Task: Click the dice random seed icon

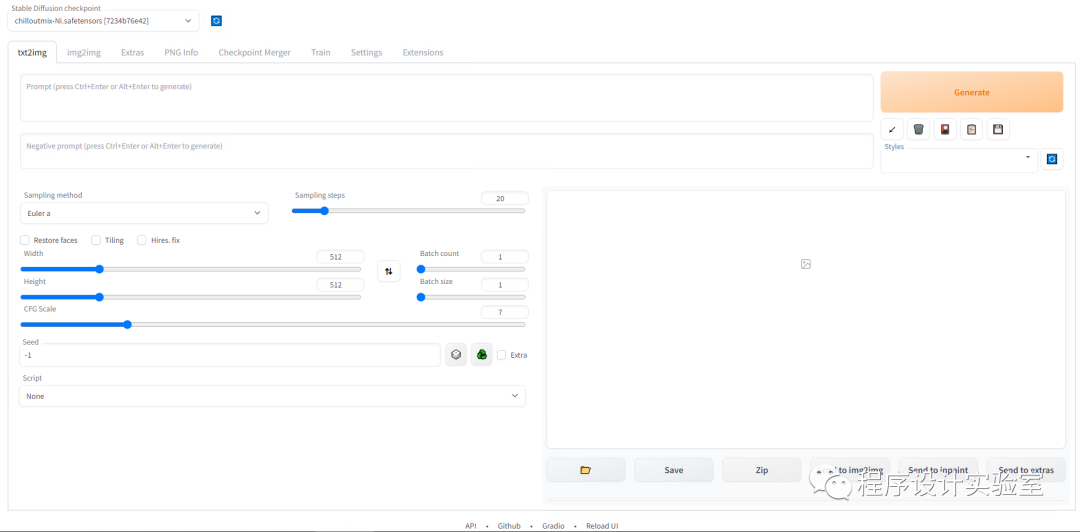Action: [x=456, y=354]
